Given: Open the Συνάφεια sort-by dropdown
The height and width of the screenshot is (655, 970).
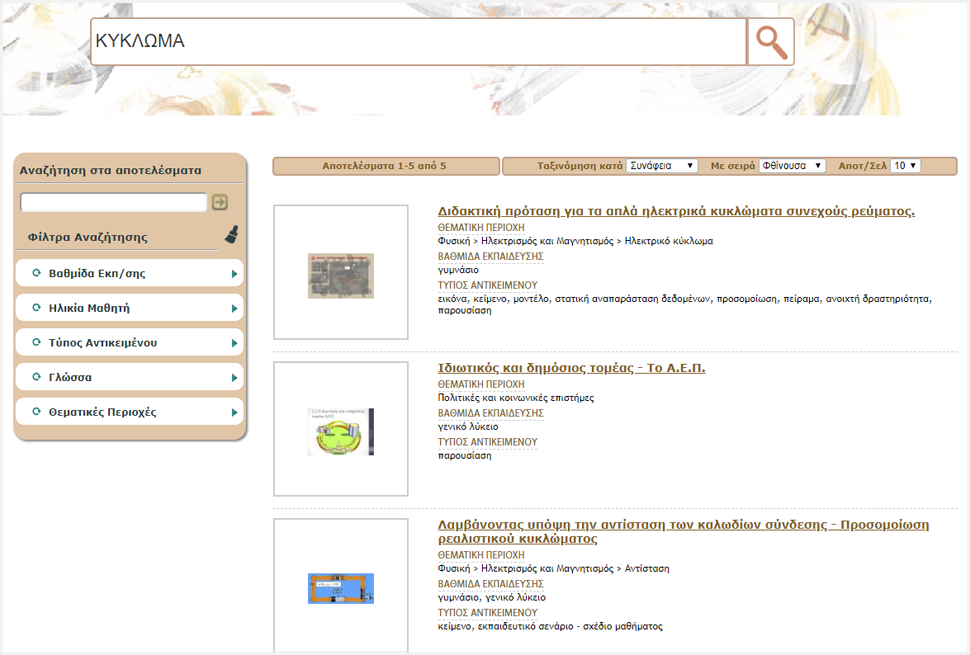Looking at the screenshot, I should coord(662,166).
